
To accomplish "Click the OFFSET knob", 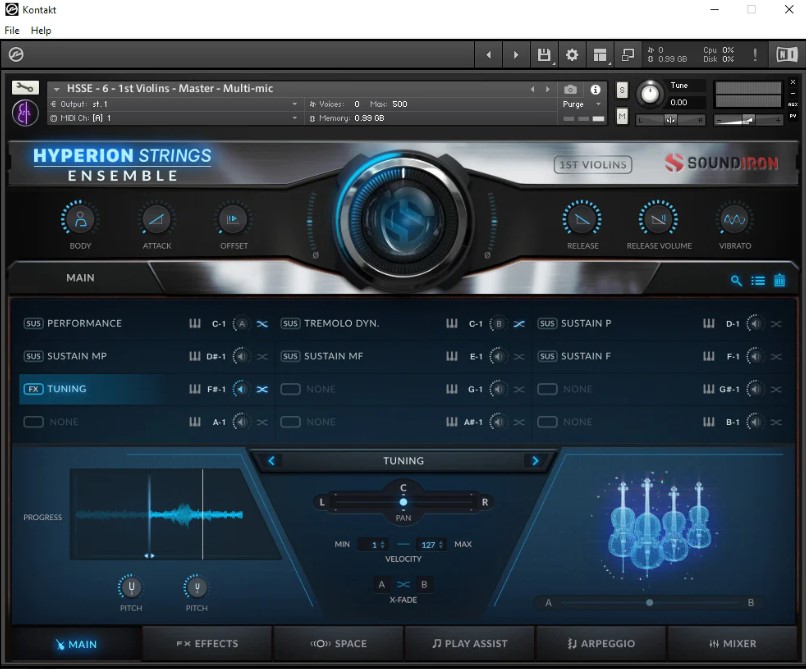I will pyautogui.click(x=233, y=219).
